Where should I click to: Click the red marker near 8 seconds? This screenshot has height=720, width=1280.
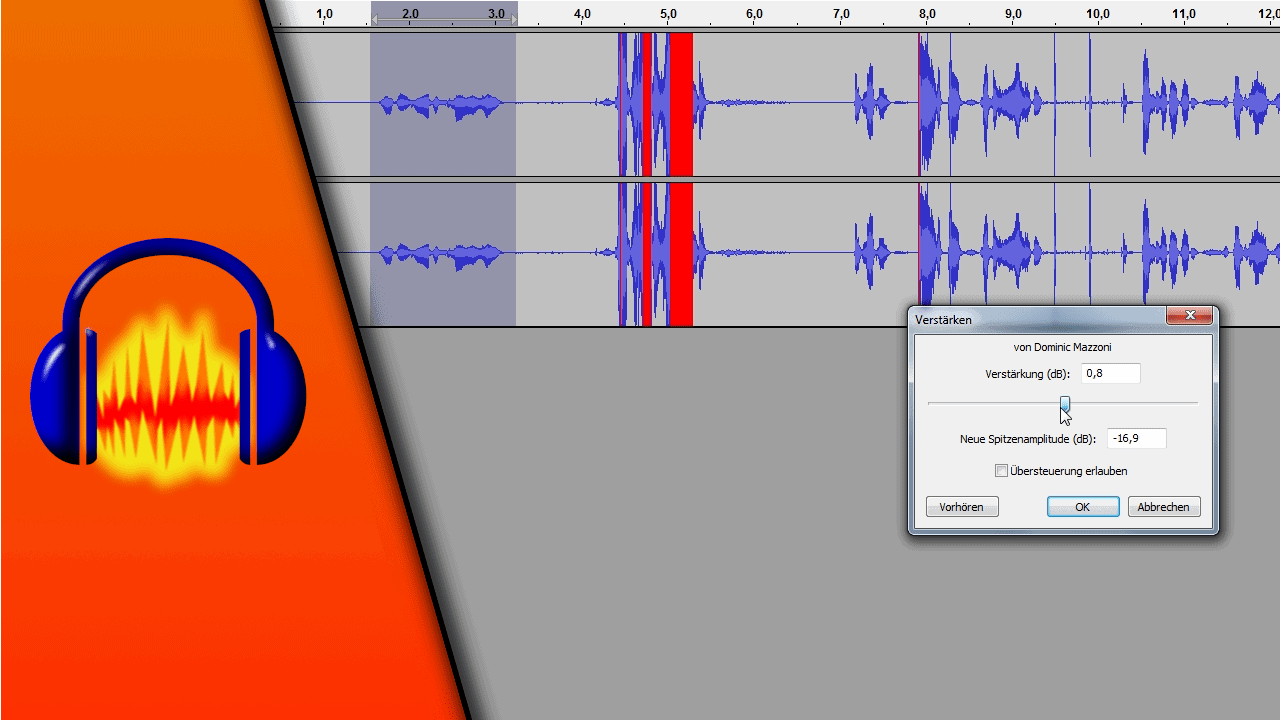tap(919, 100)
